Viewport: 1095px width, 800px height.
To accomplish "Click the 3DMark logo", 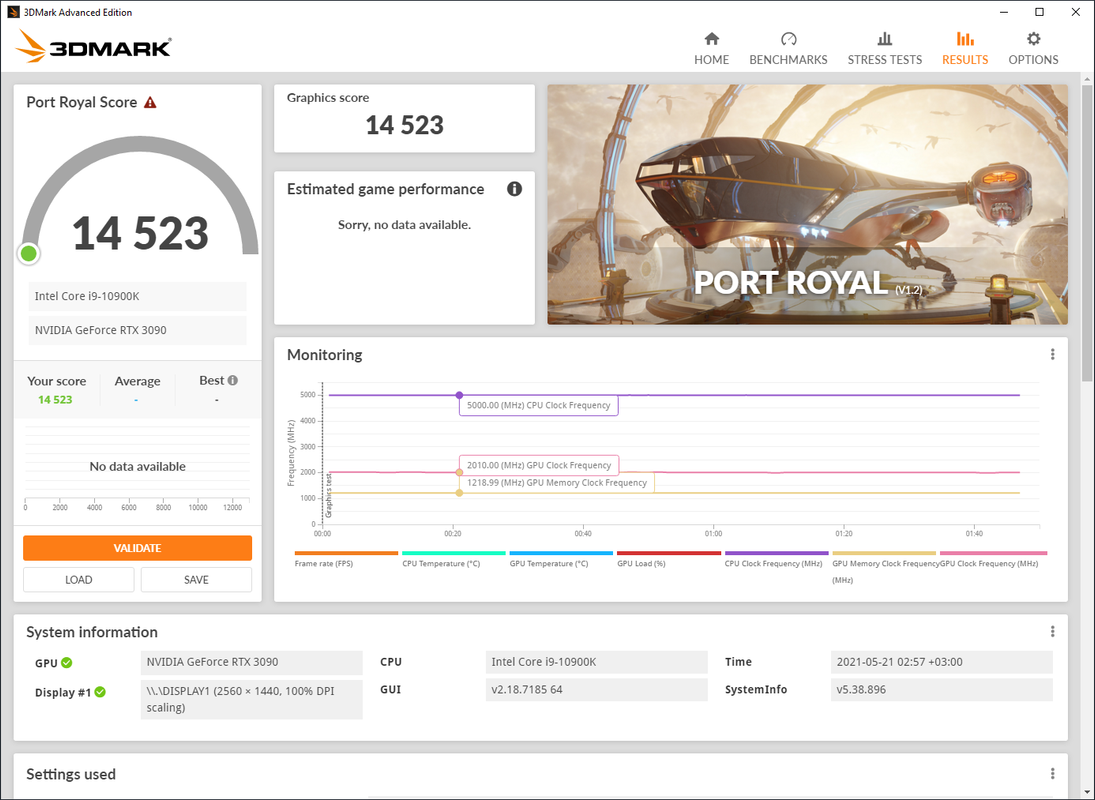I will [x=94, y=47].
